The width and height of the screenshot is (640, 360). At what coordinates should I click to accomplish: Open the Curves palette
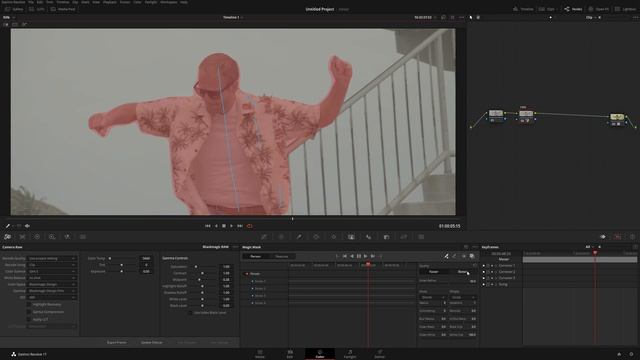pos(264,237)
